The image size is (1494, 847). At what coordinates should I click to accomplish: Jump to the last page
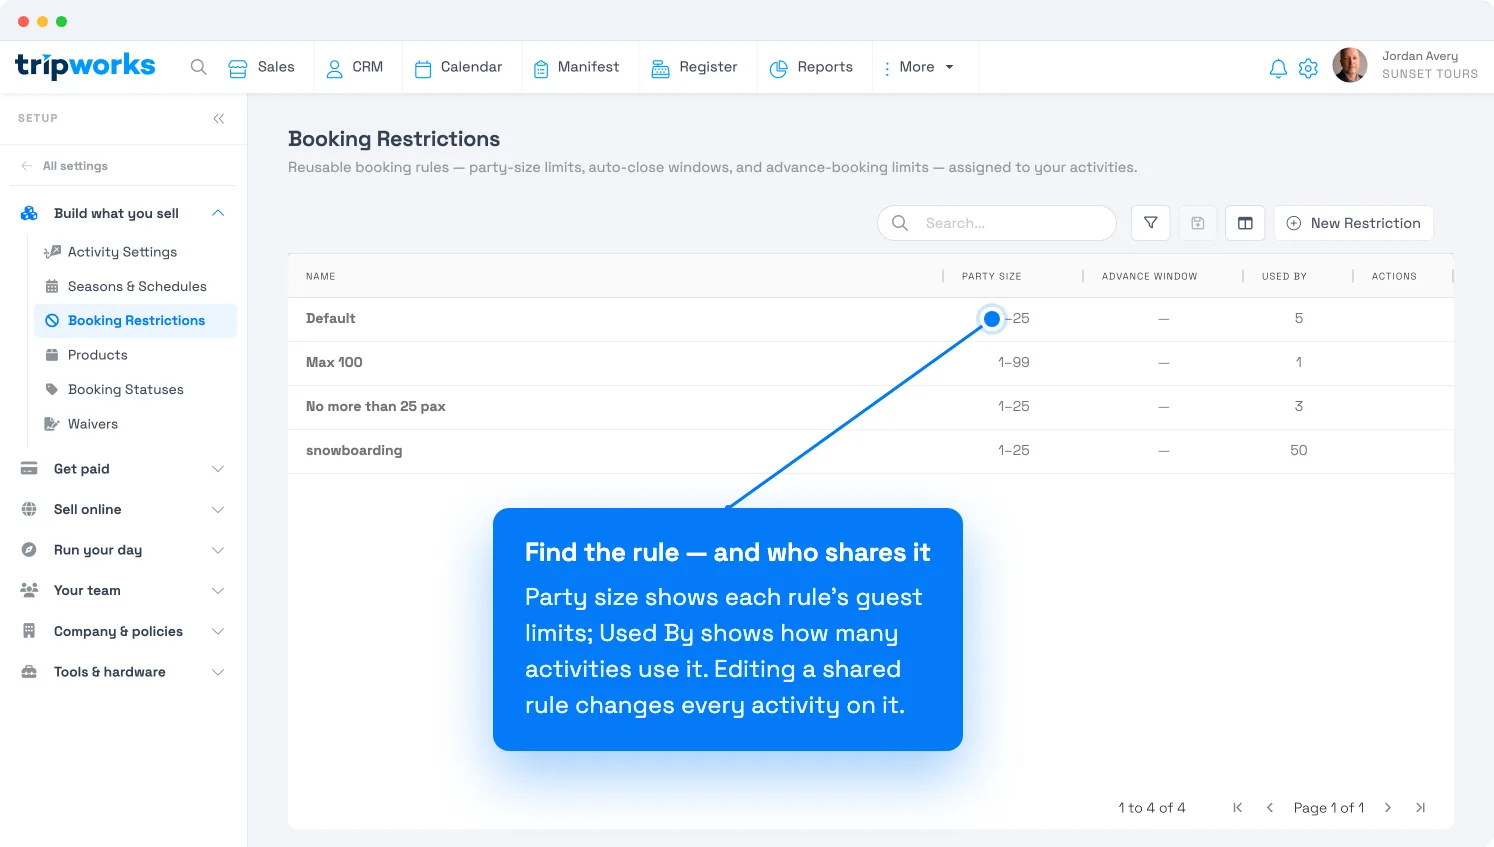click(1420, 808)
